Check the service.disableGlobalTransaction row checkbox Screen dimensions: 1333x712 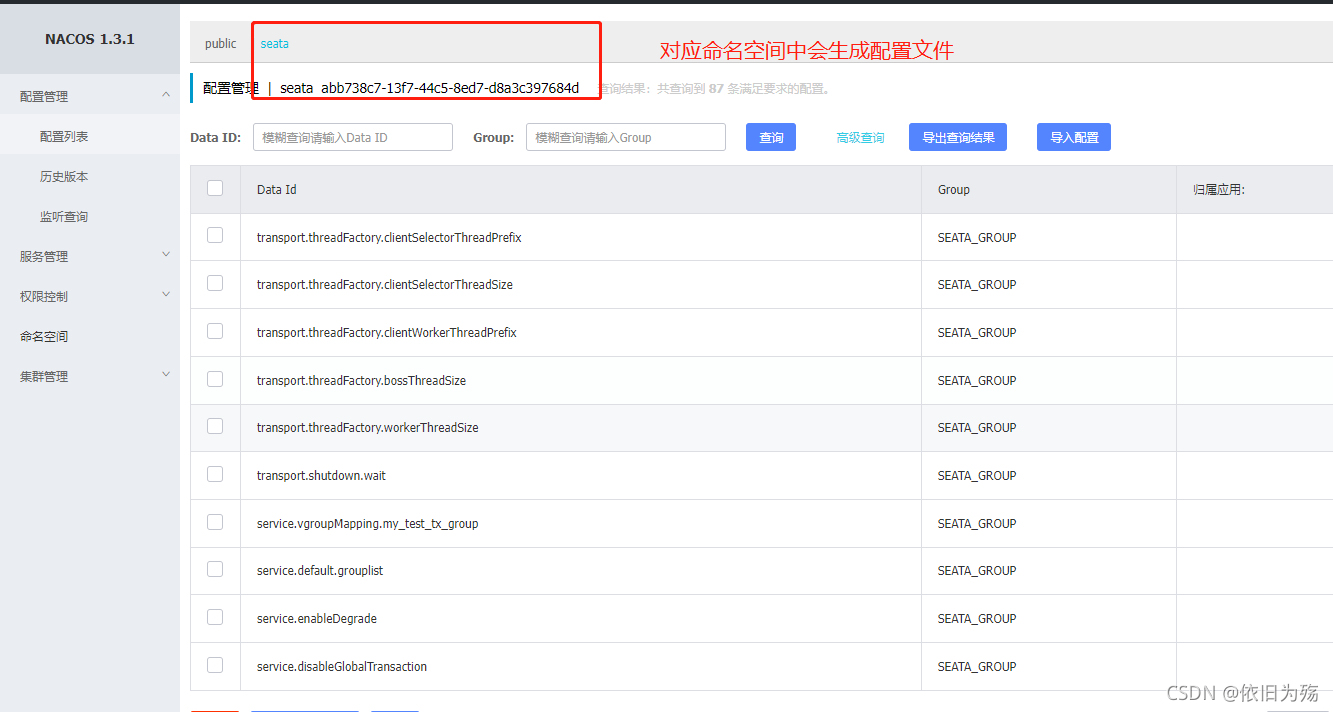coord(215,665)
